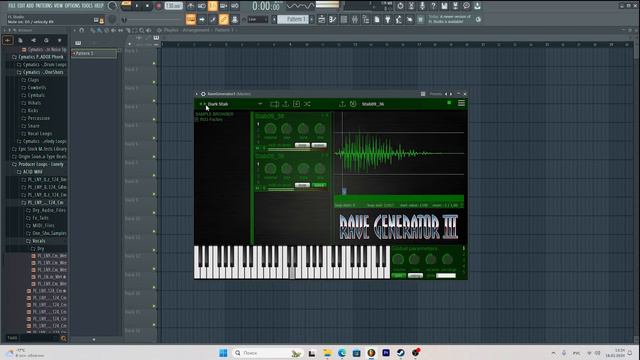The width and height of the screenshot is (640, 360).
Task: Open the Line snap dropdown
Action: pyautogui.click(x=258, y=19)
